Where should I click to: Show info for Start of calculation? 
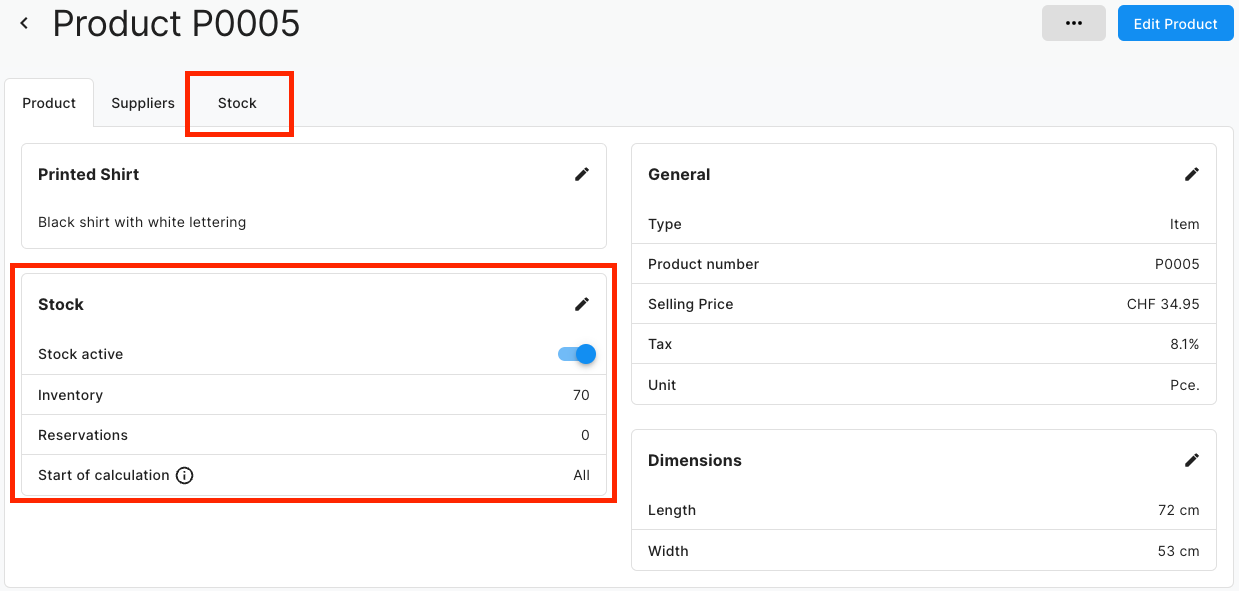coord(184,475)
